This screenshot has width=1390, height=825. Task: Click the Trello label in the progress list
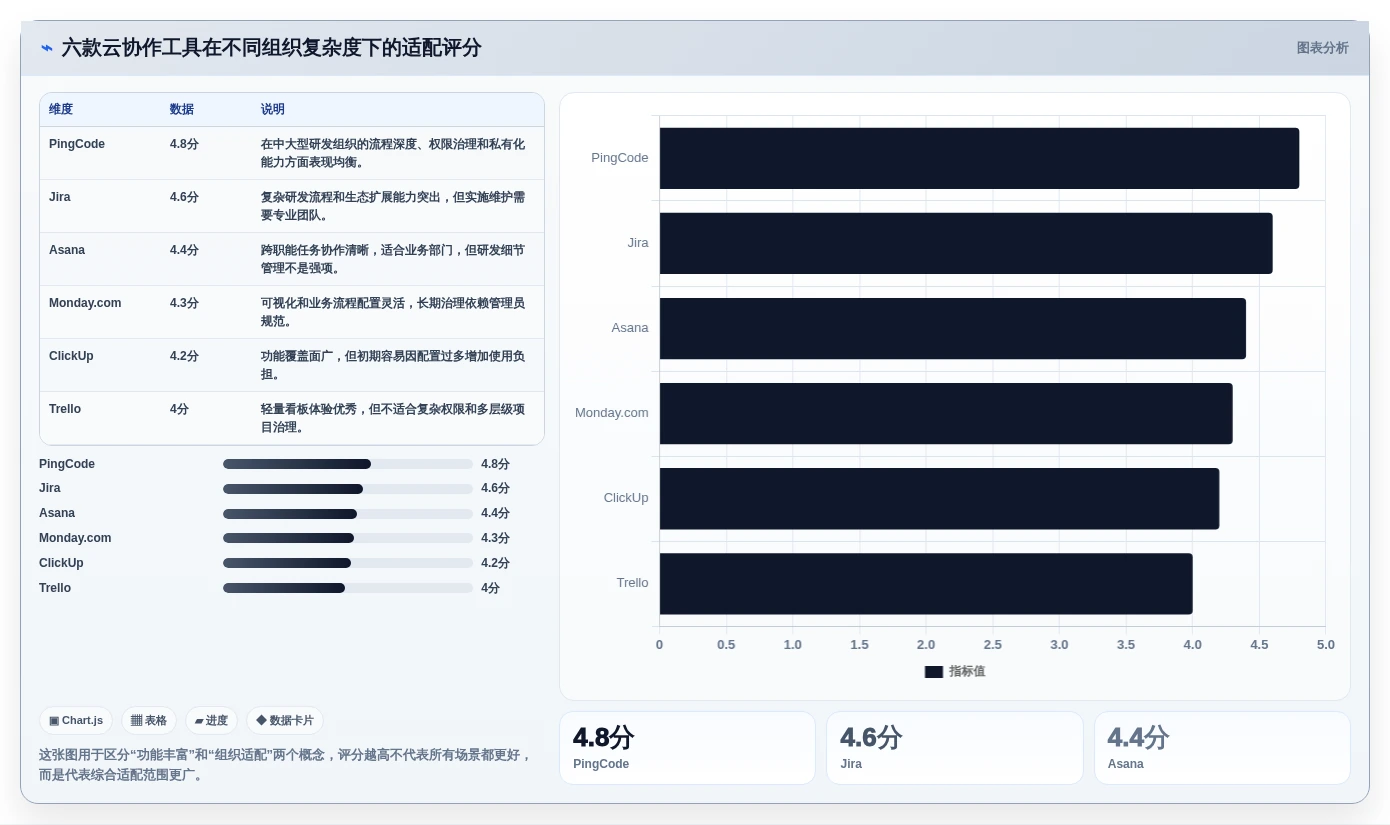coord(55,588)
